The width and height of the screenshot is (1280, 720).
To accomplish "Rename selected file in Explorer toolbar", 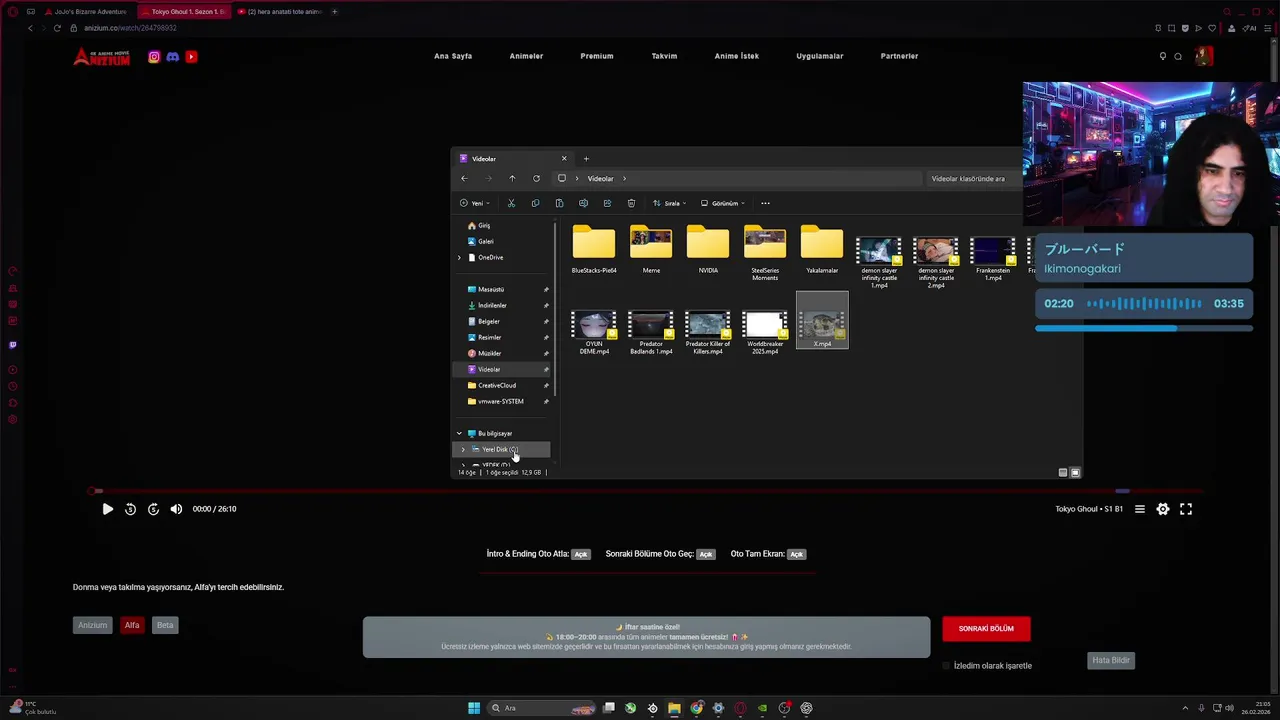I will (x=583, y=203).
